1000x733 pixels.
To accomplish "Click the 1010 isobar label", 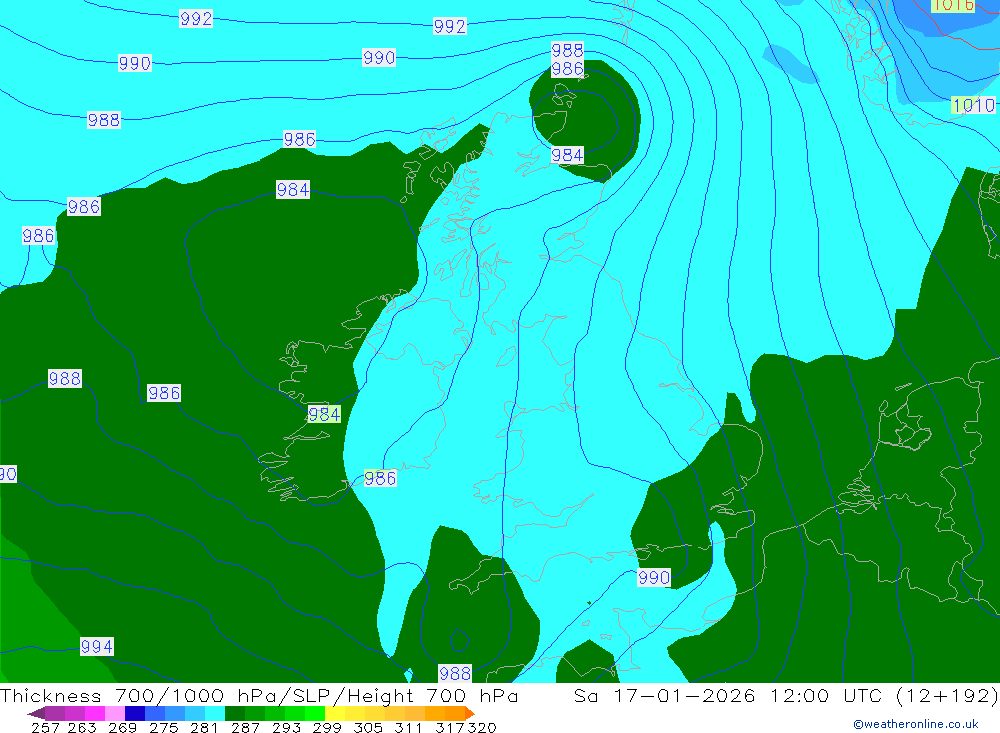I will point(973,105).
